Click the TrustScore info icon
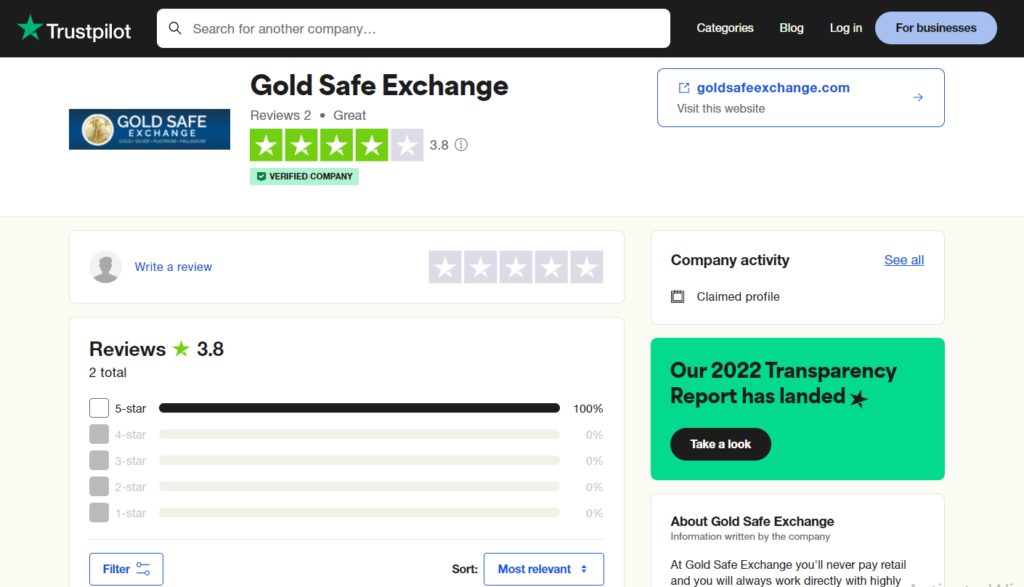Viewport: 1024px width, 587px height. coord(461,145)
